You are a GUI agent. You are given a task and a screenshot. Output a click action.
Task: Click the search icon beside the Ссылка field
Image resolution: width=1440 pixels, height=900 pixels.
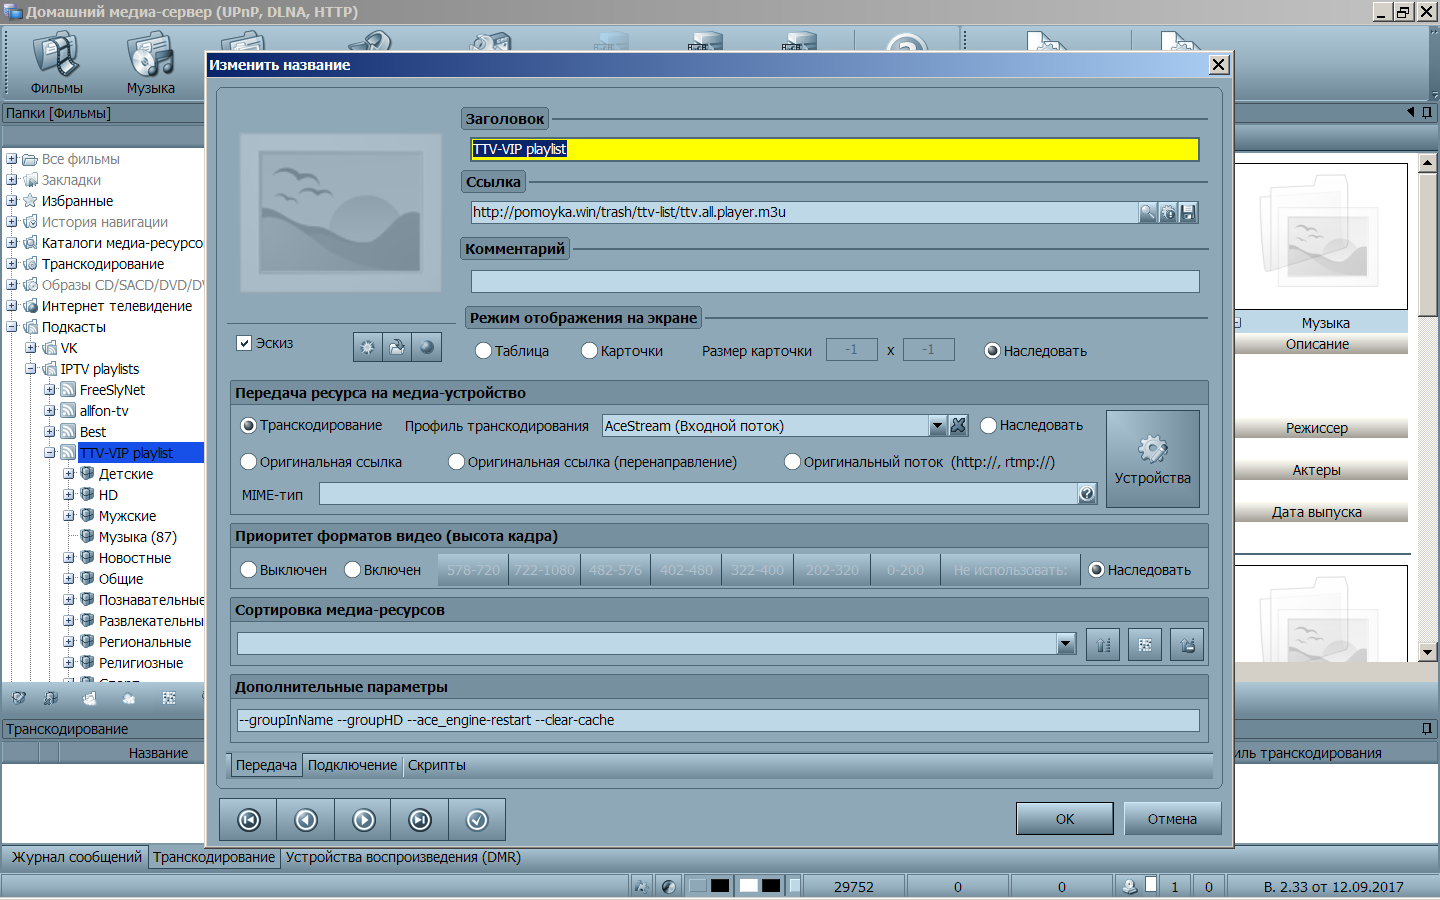click(1148, 213)
